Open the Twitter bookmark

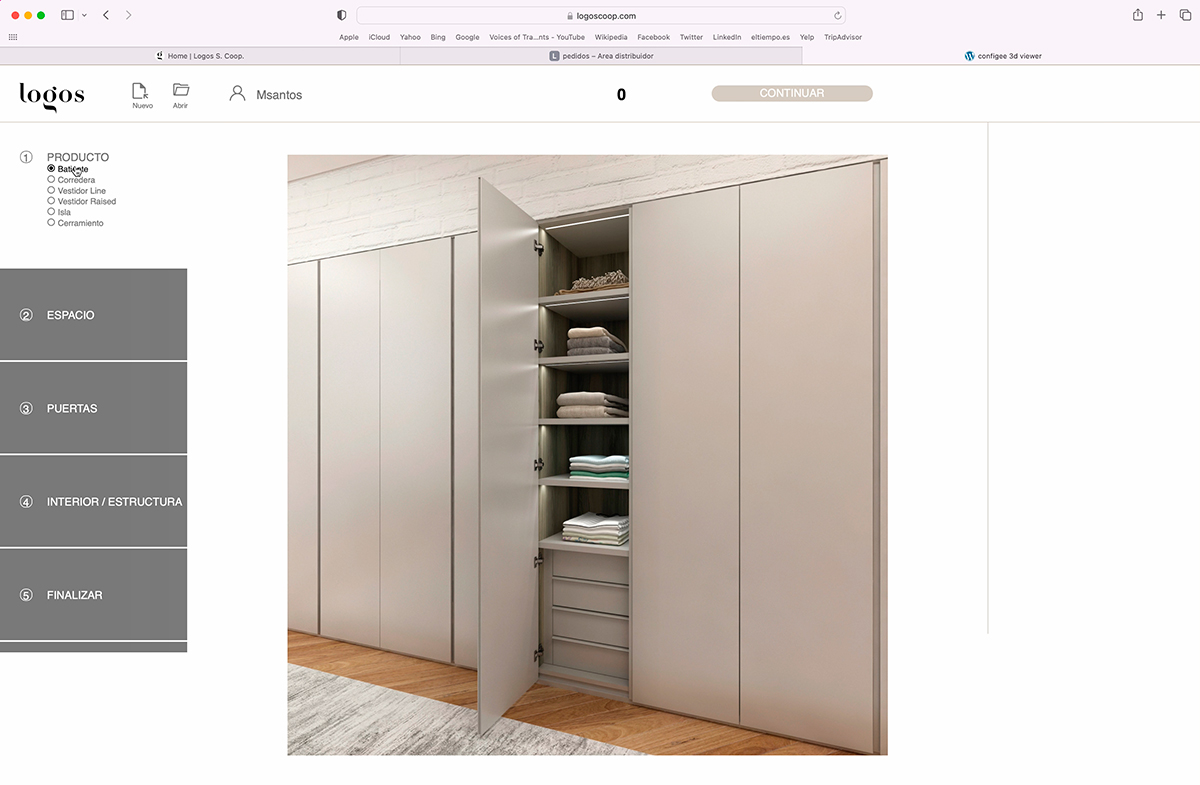pyautogui.click(x=692, y=37)
